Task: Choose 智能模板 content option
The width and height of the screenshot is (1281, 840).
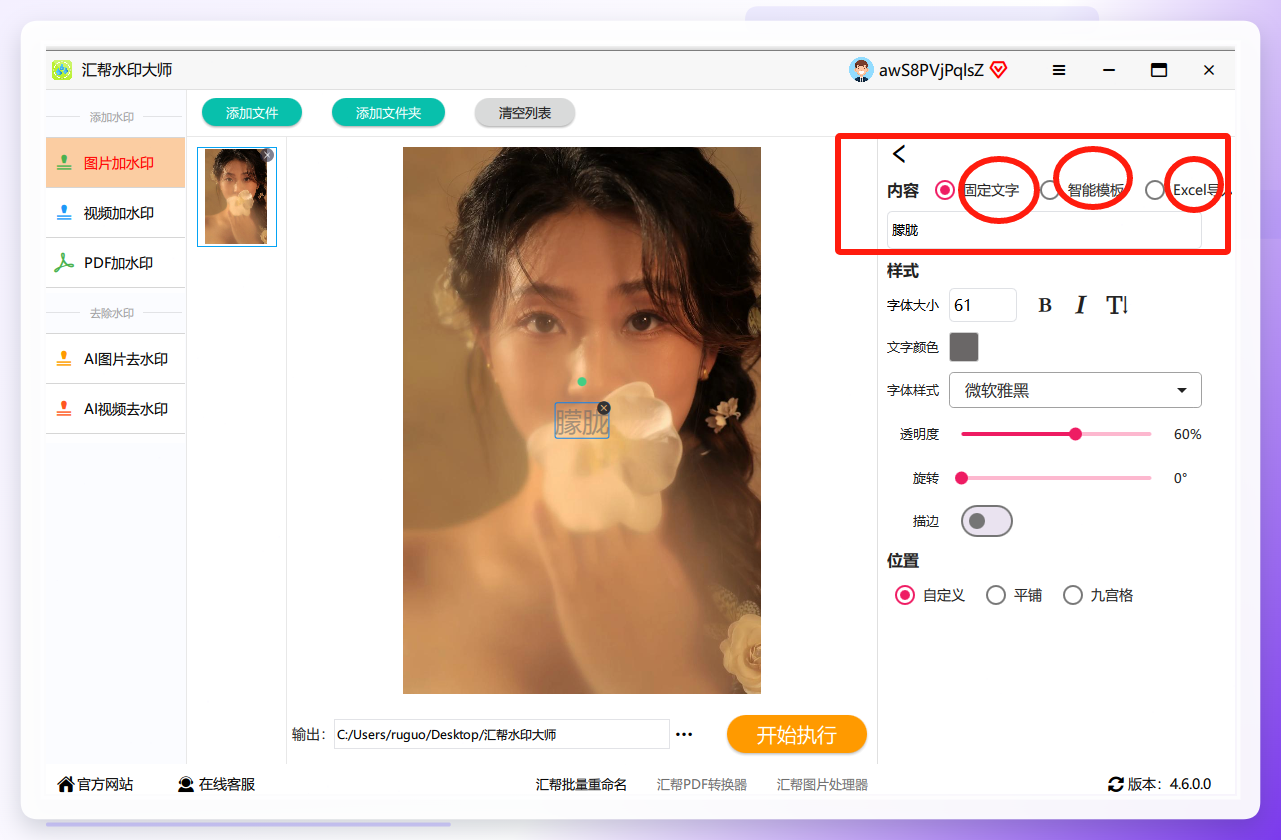Action: (1082, 190)
